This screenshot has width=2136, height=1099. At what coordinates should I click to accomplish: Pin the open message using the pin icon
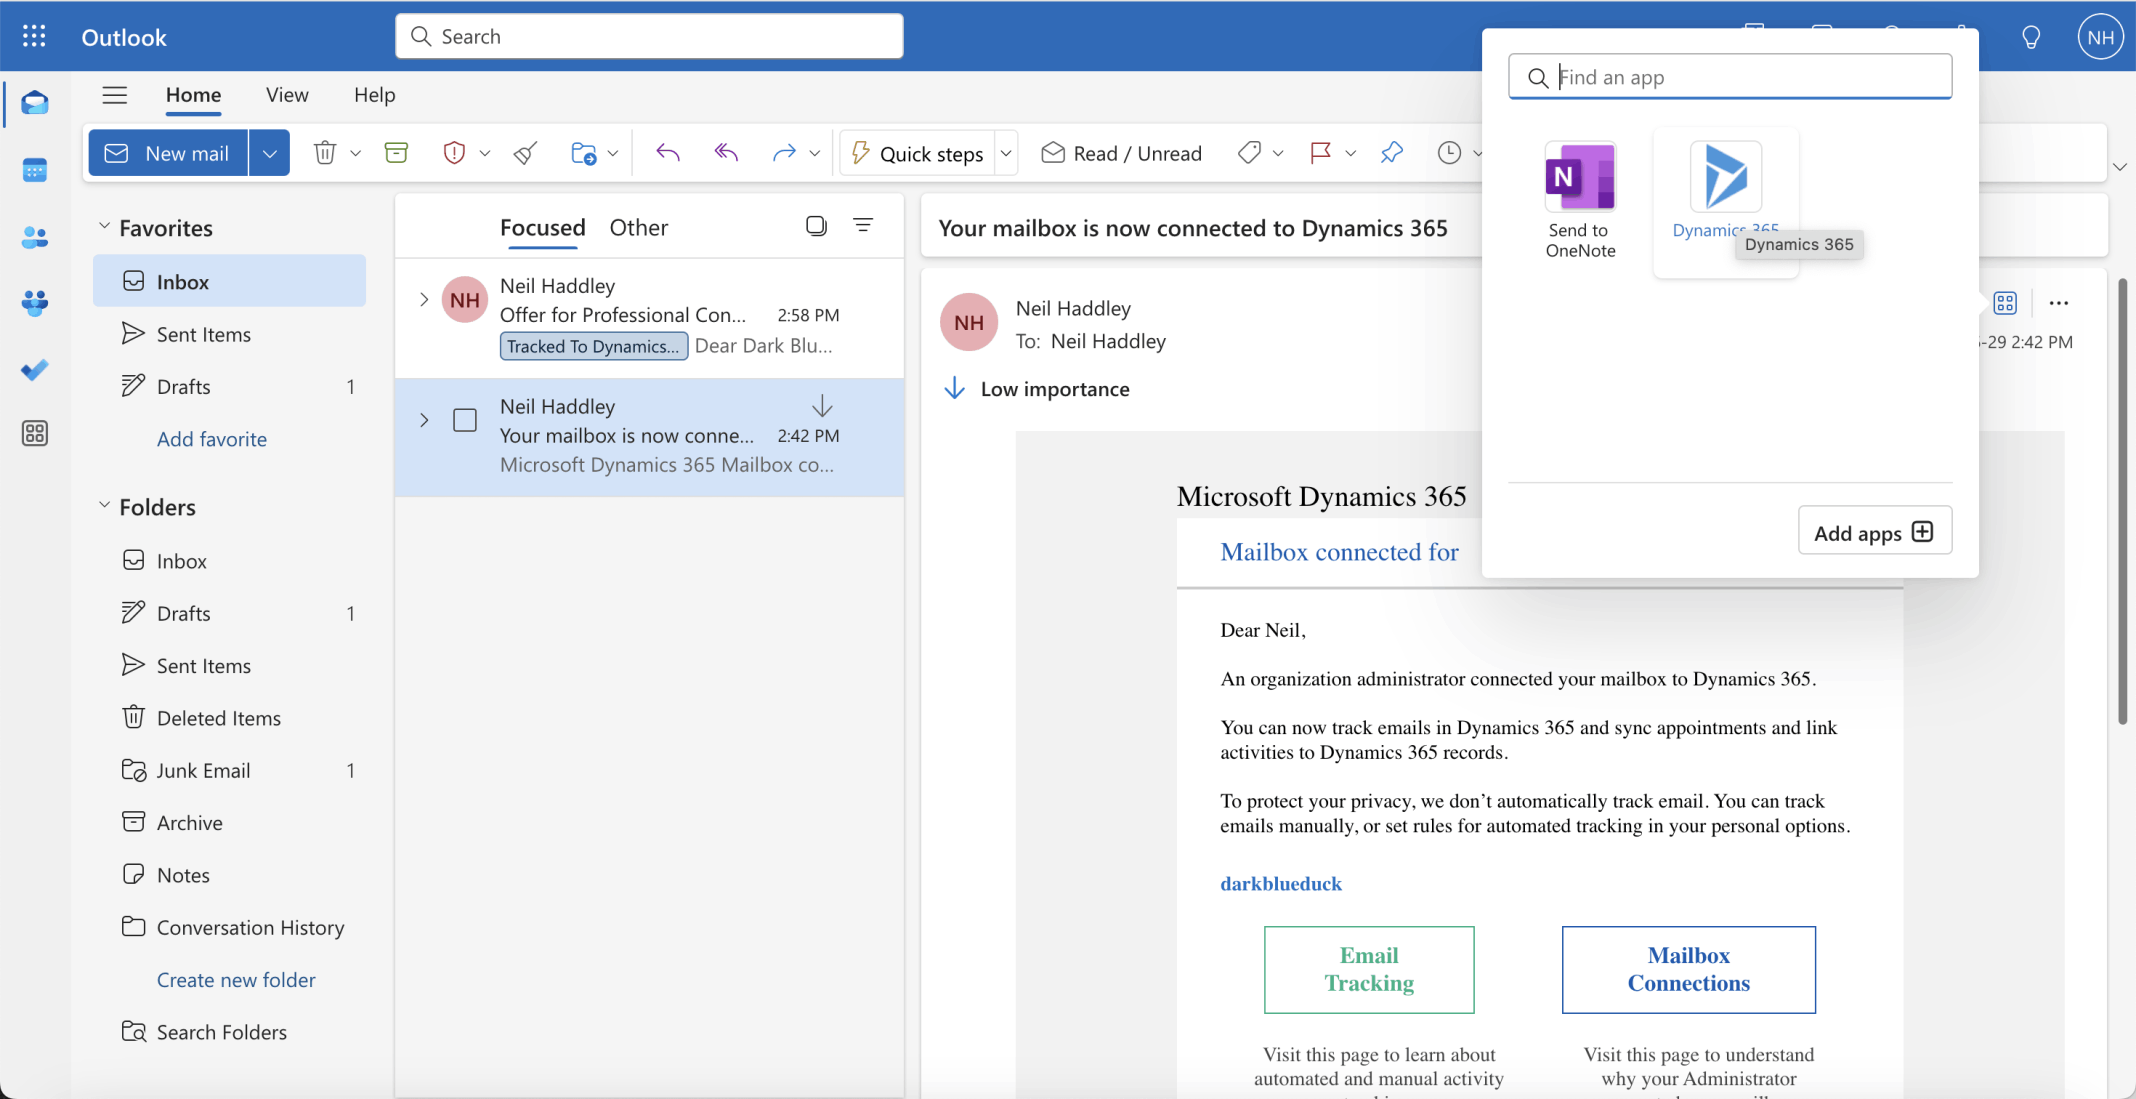1391,152
